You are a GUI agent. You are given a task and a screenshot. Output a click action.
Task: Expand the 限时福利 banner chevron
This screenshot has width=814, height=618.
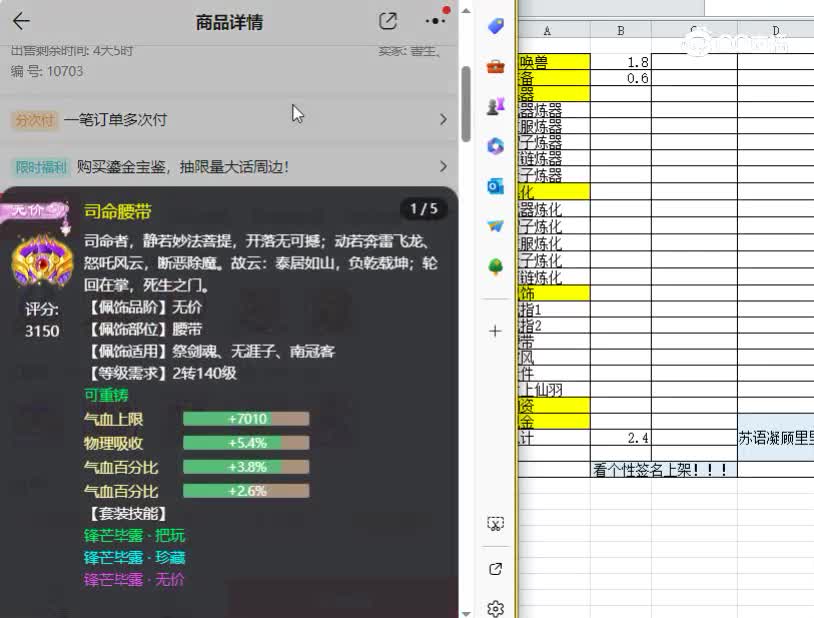(x=443, y=166)
